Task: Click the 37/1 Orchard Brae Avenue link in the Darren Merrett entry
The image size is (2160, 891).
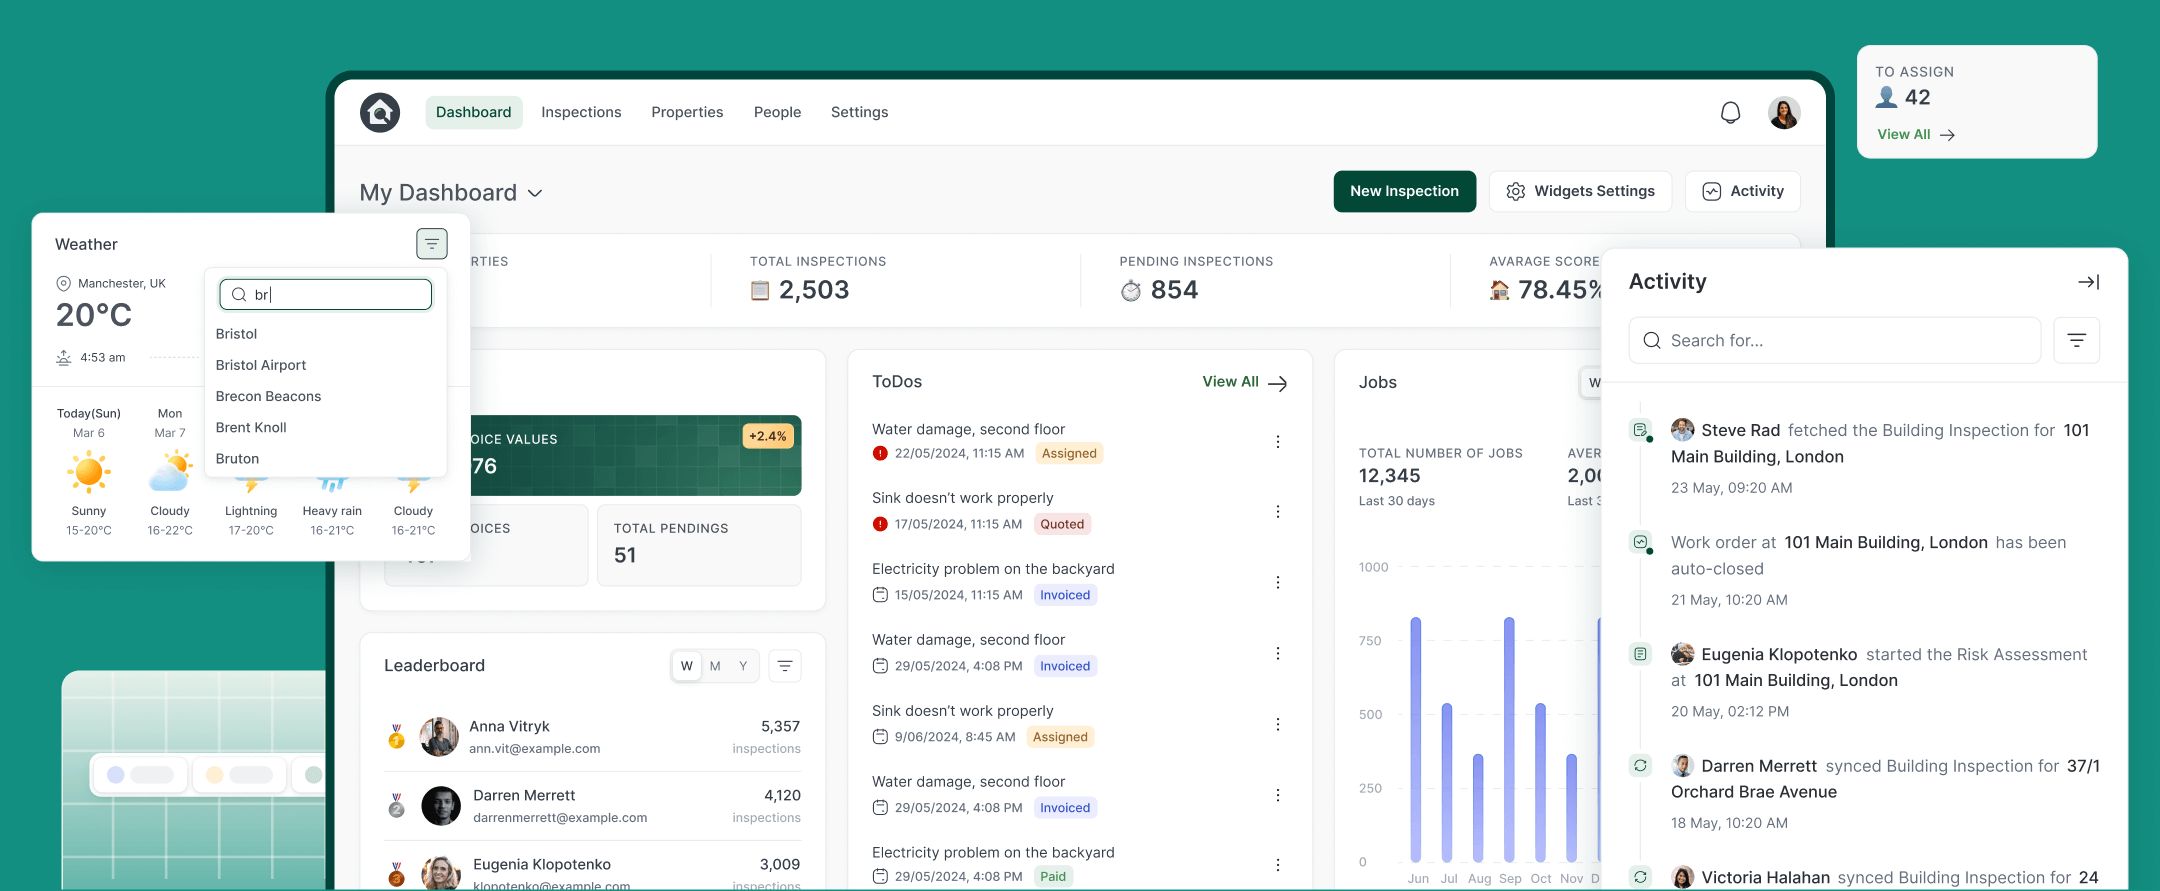Action: [1885, 779]
